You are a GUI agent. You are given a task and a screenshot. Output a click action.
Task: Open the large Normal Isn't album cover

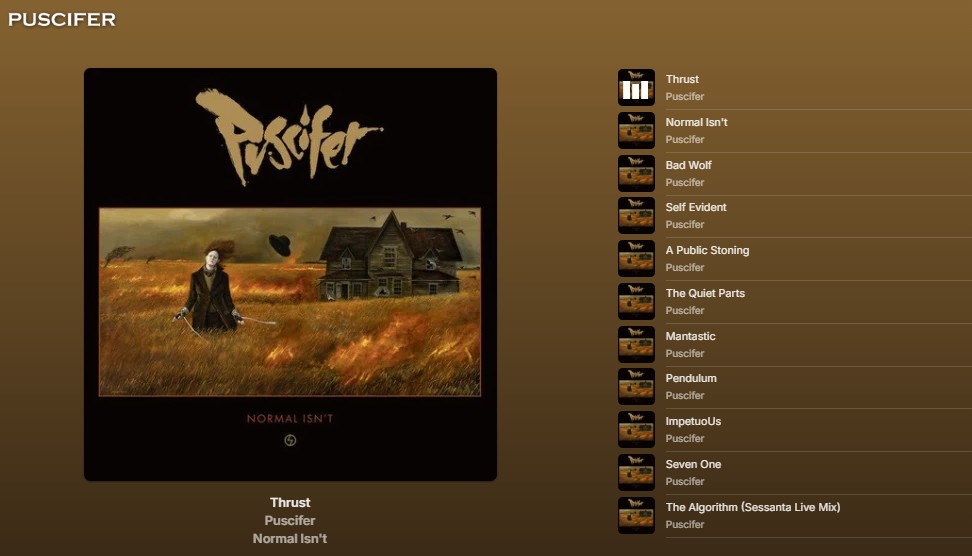(290, 275)
